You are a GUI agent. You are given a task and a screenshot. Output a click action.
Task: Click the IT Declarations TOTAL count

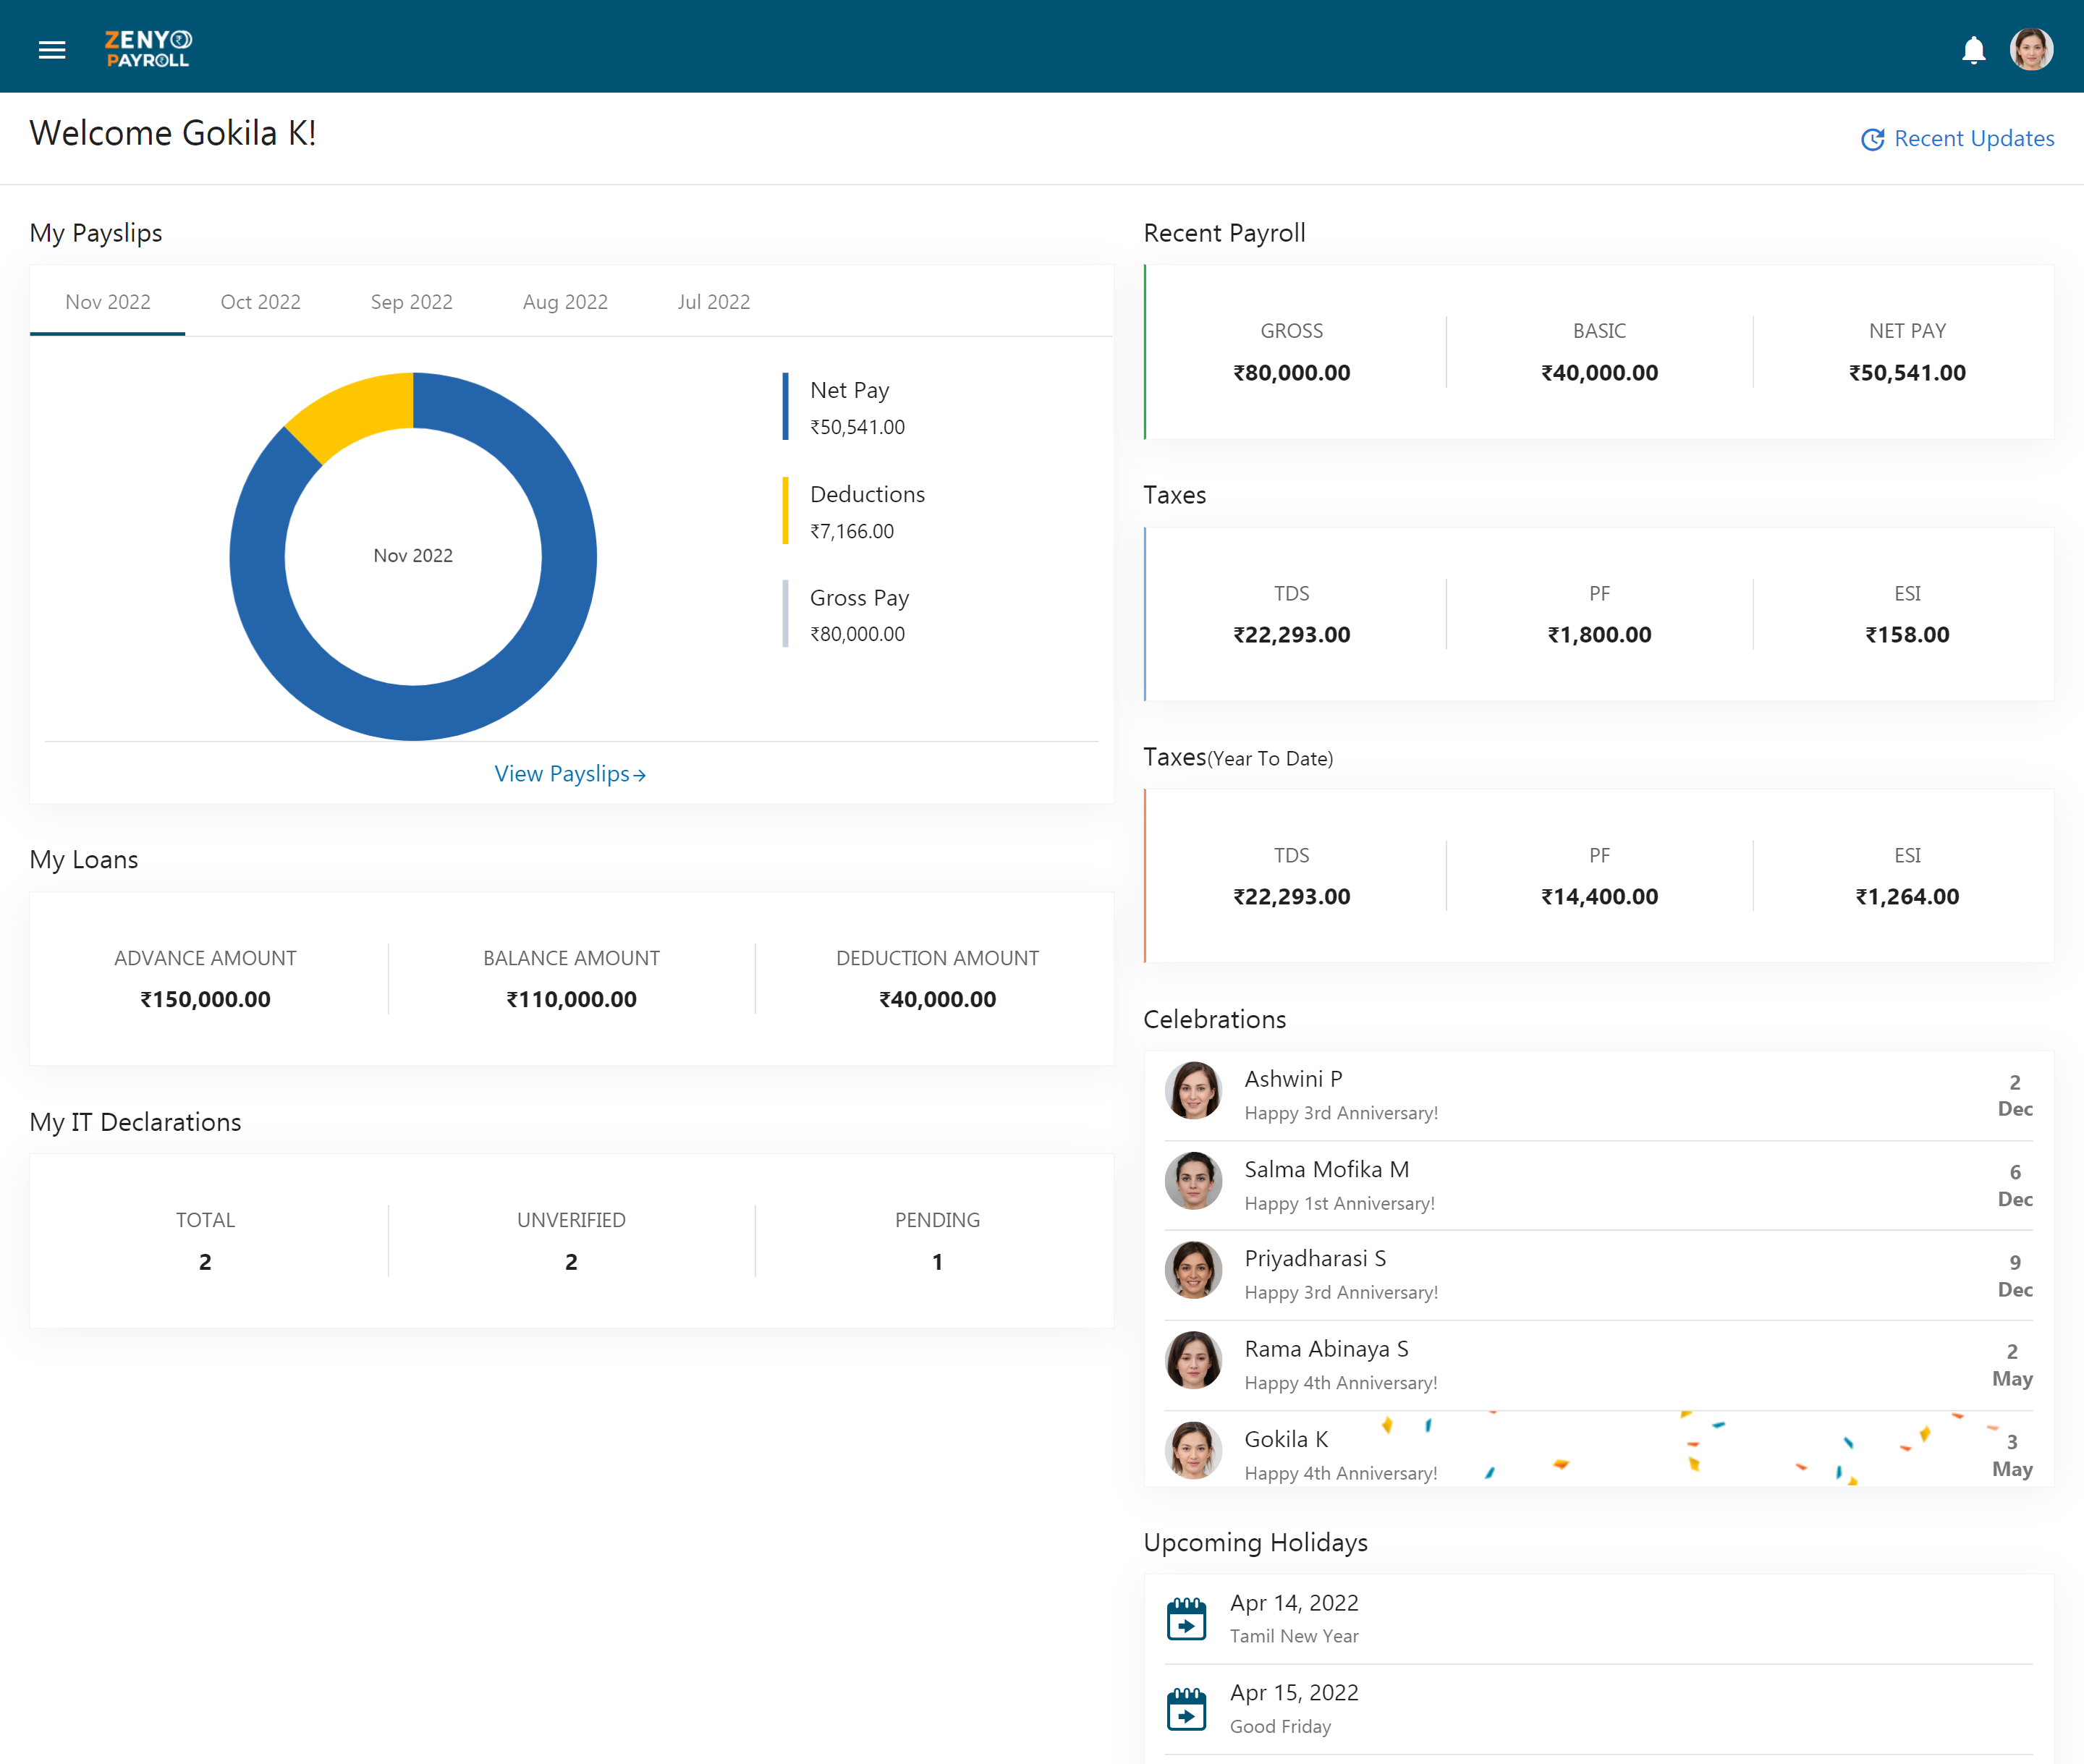coord(205,1262)
